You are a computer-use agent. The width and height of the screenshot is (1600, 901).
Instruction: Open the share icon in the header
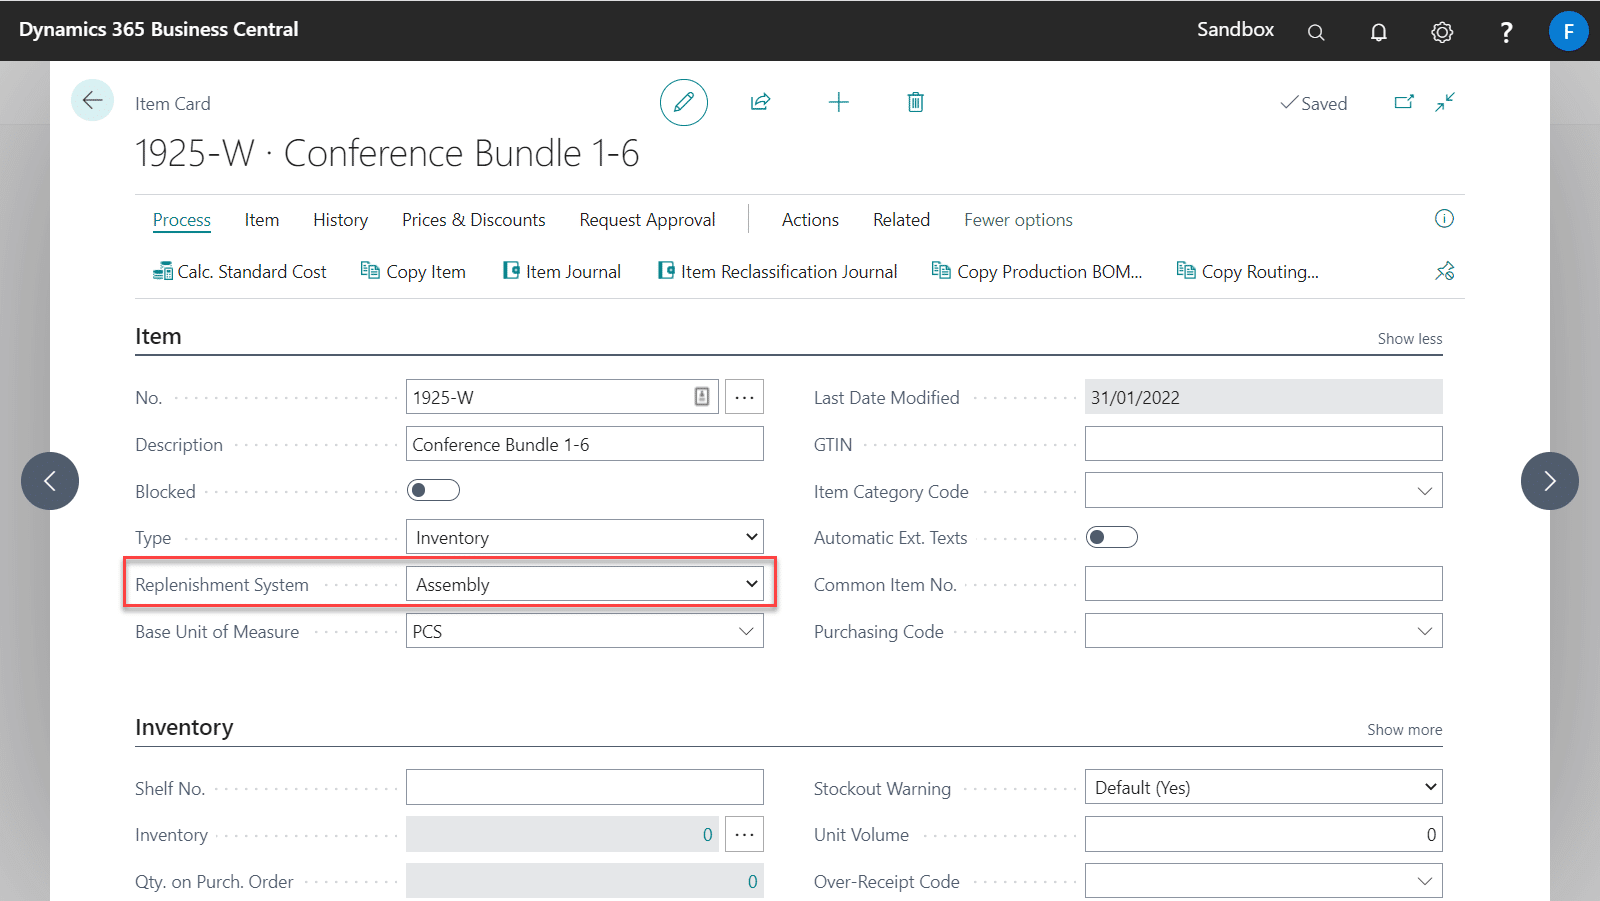coord(761,102)
